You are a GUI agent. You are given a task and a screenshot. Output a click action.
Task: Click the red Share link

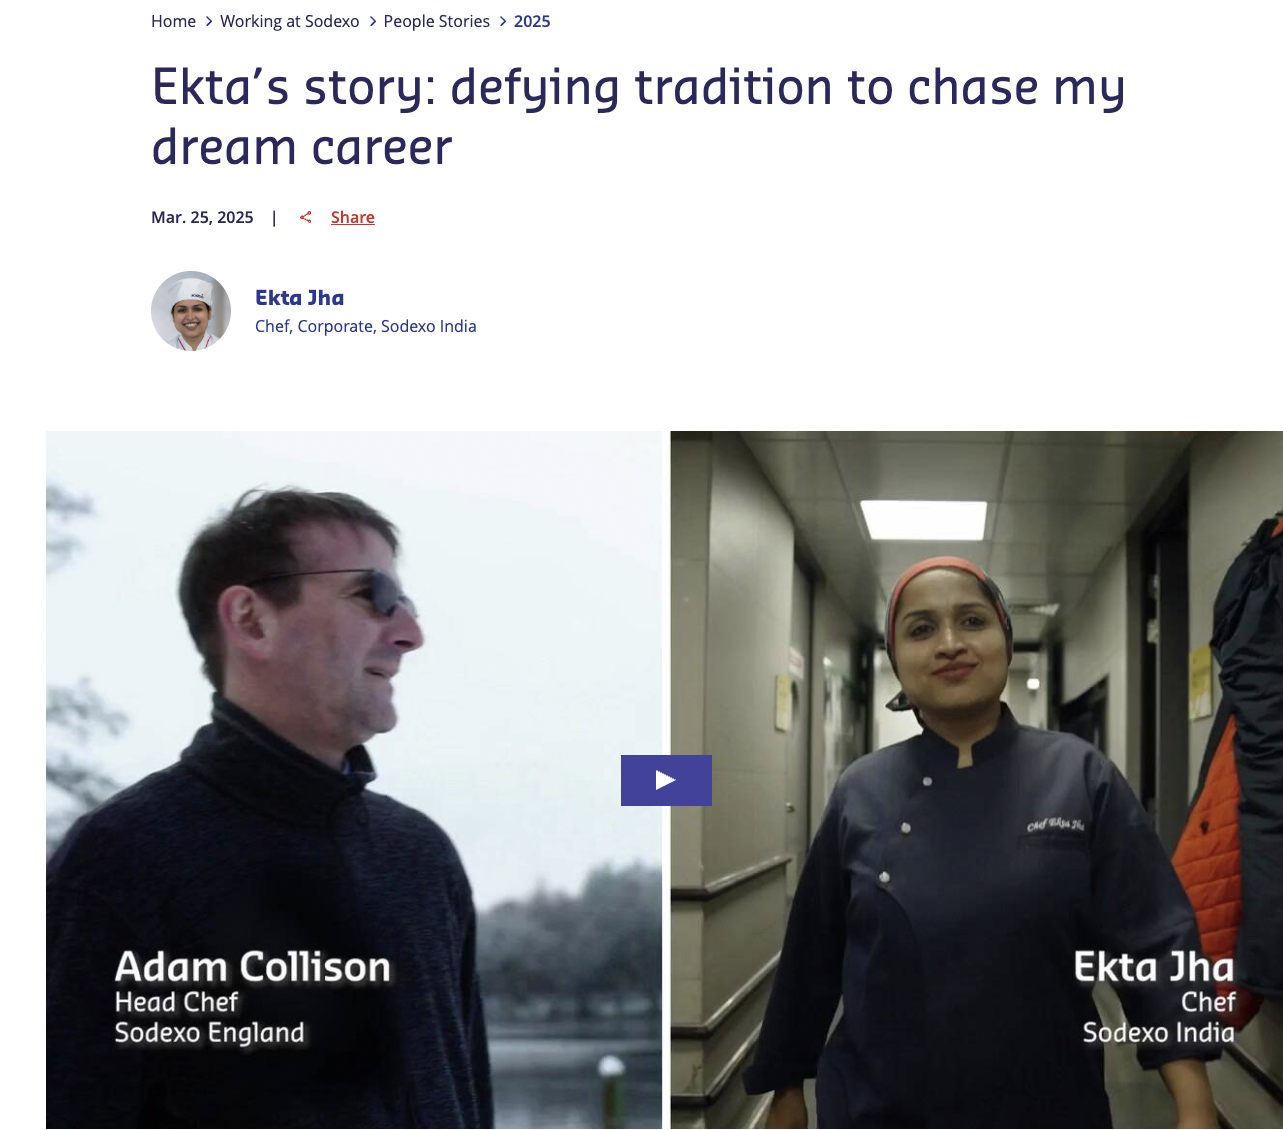click(x=353, y=217)
